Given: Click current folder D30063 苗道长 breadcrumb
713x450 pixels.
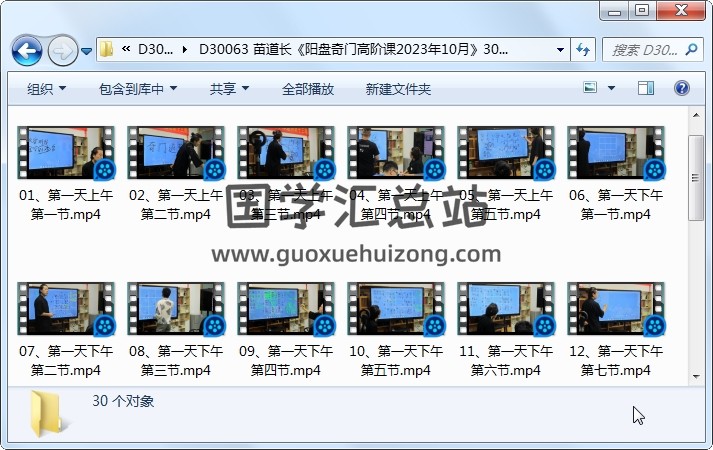Looking at the screenshot, I should click(353, 50).
